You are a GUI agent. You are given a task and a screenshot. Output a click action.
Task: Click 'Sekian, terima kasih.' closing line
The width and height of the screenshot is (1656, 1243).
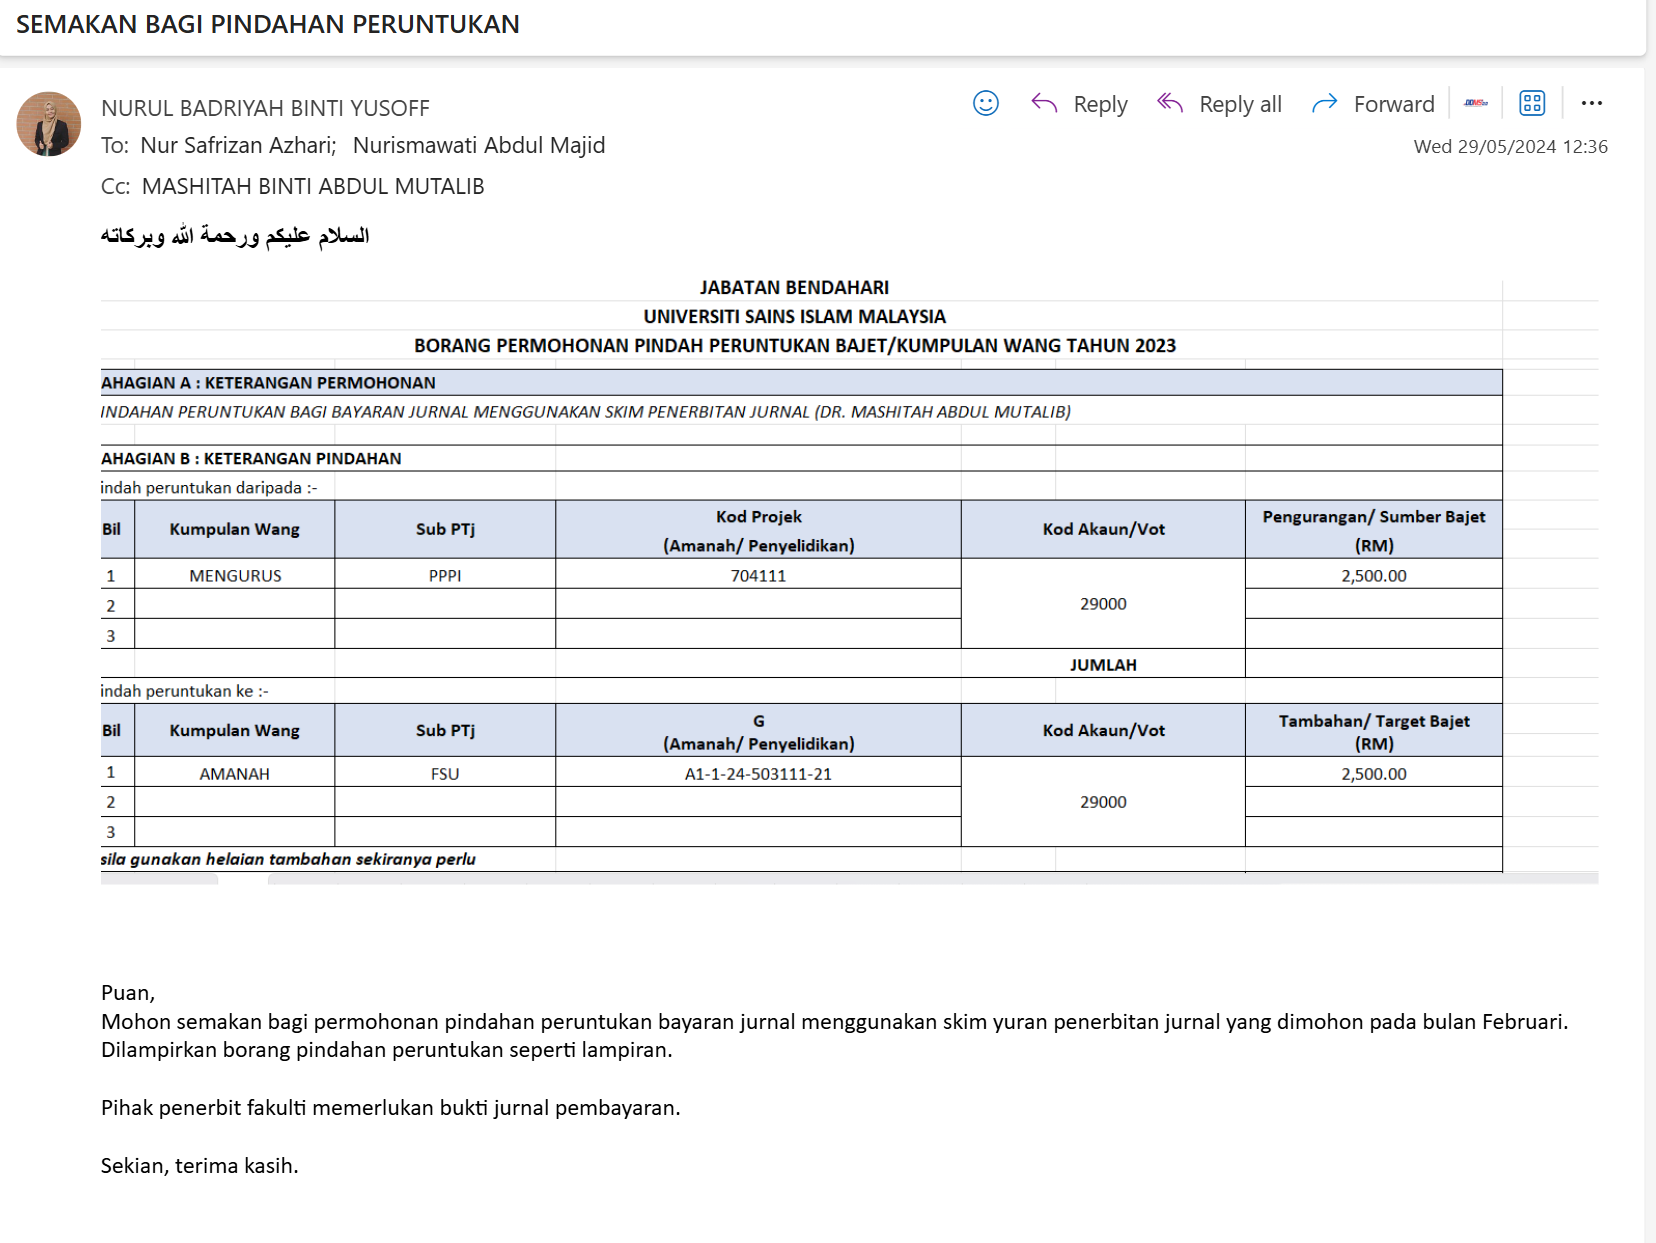(x=200, y=1166)
